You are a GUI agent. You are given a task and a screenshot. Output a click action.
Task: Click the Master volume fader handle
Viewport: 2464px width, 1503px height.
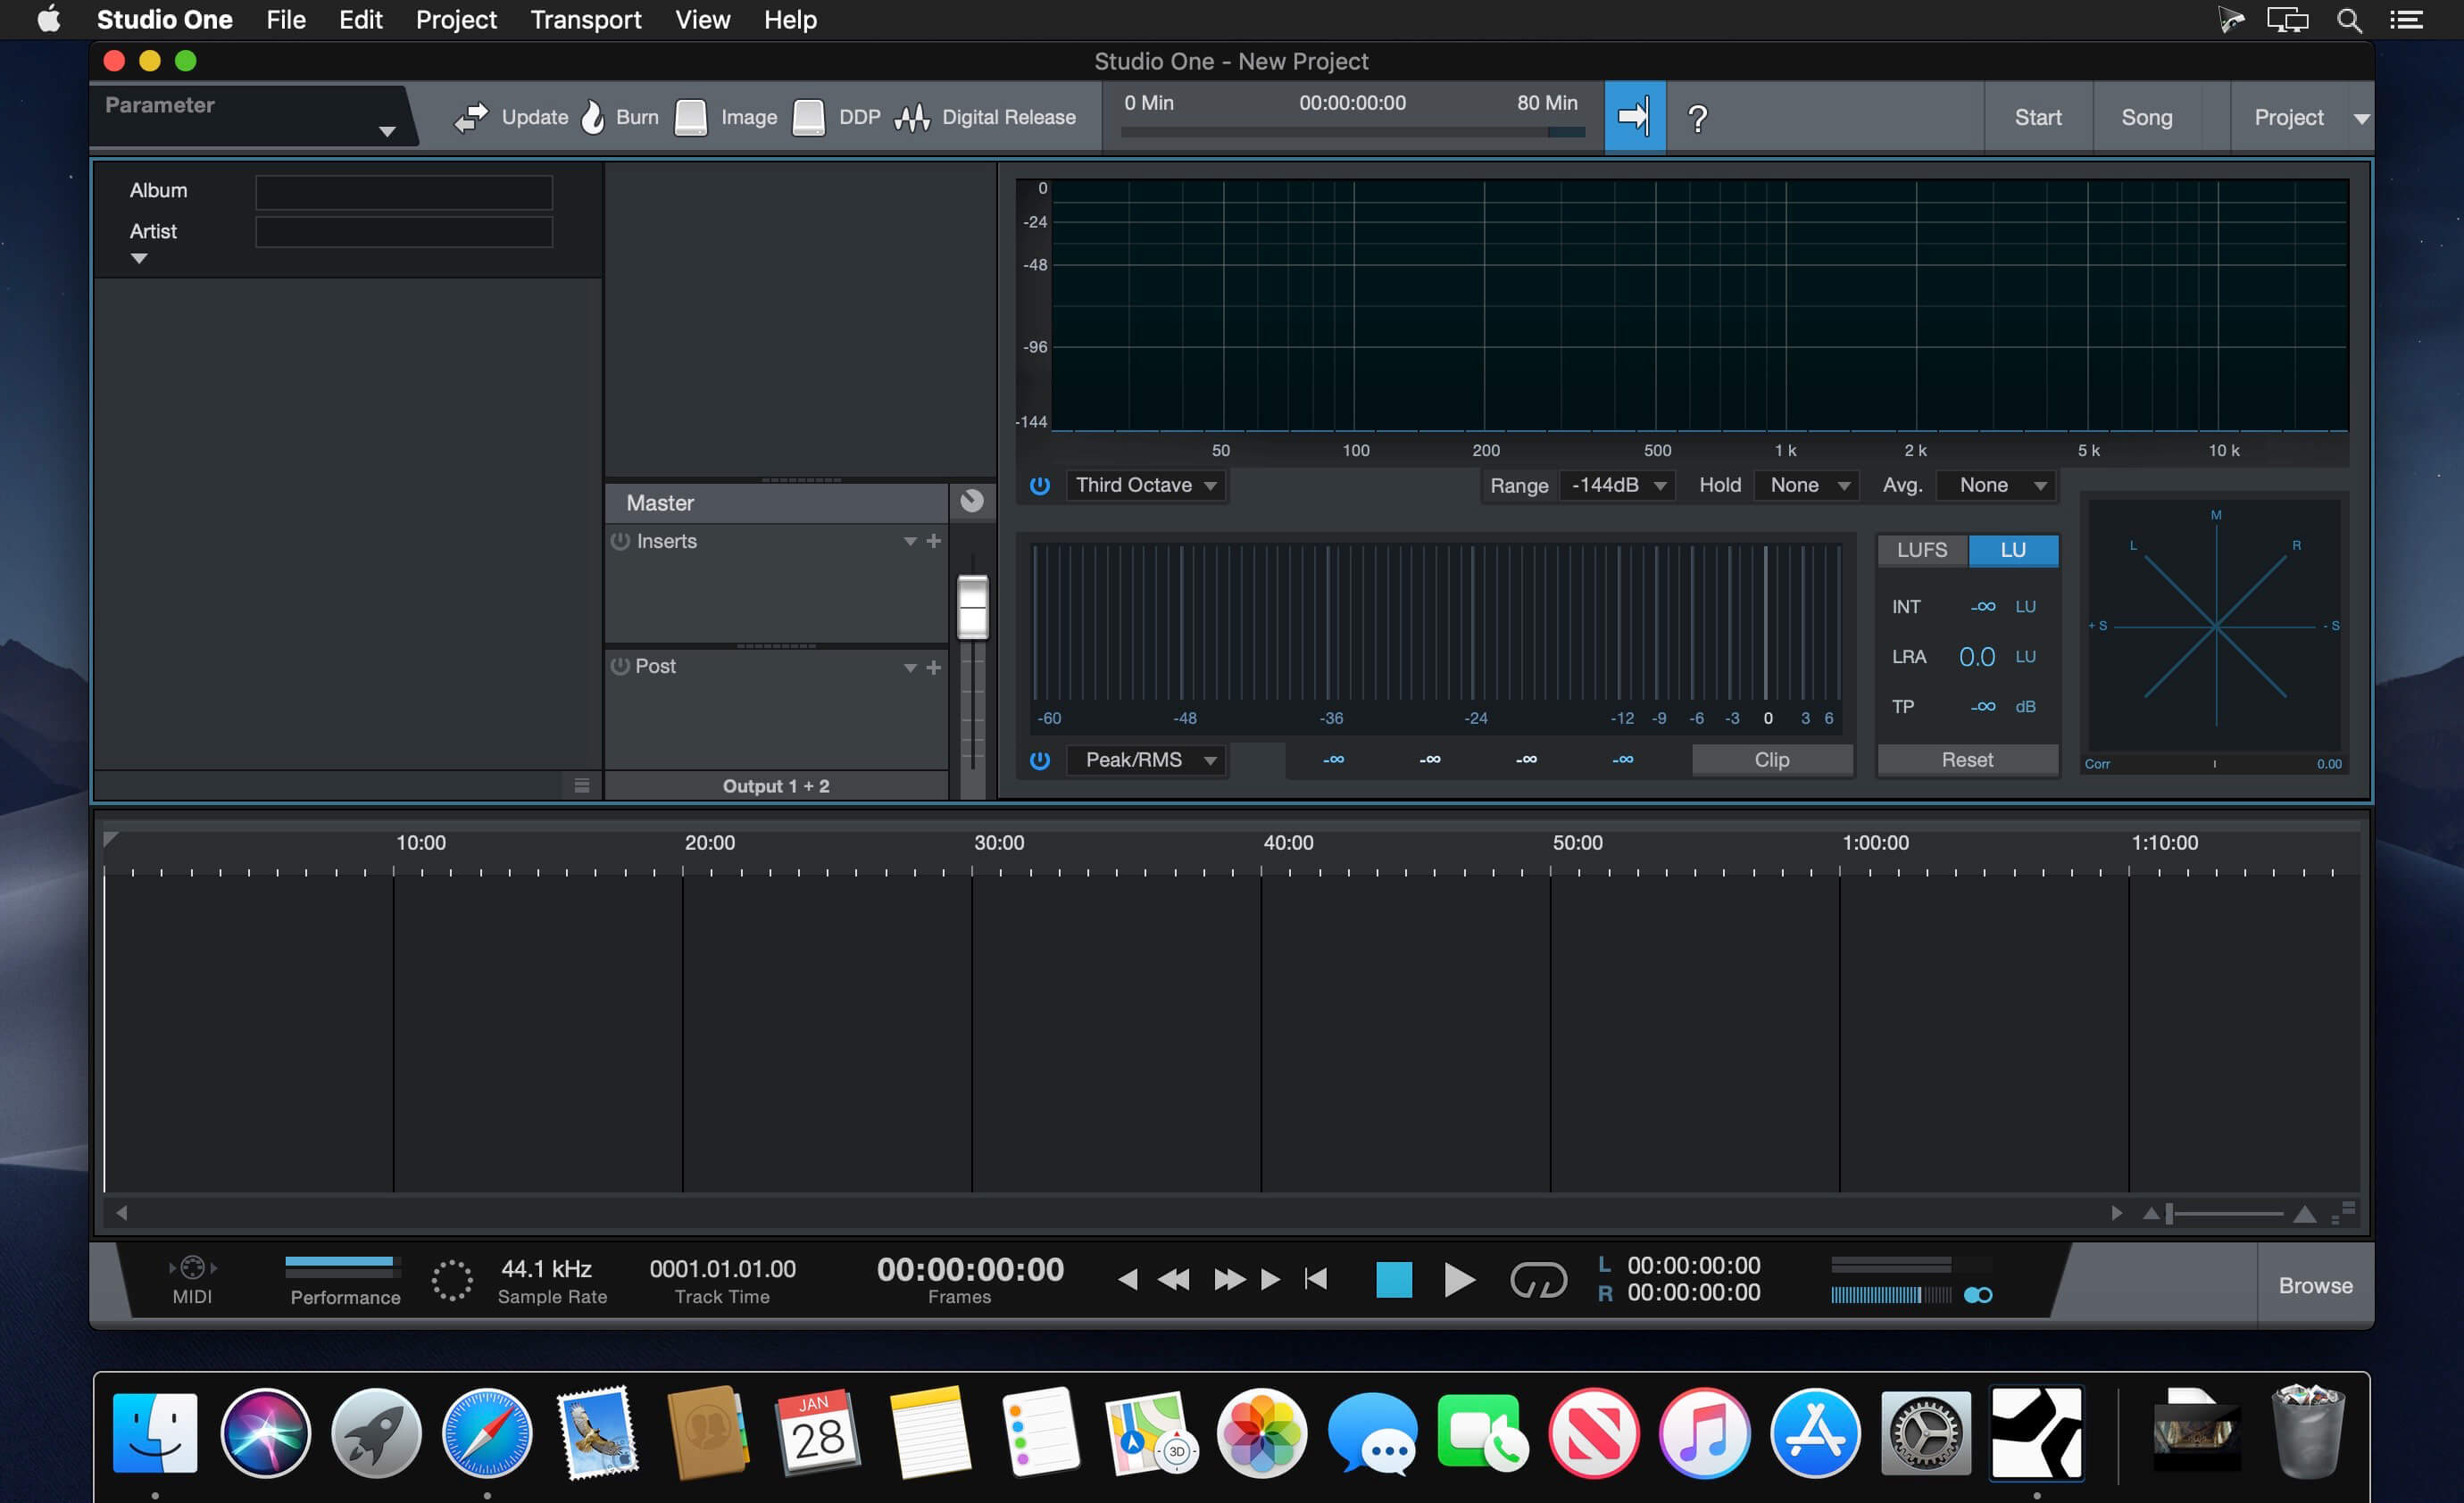coord(973,607)
